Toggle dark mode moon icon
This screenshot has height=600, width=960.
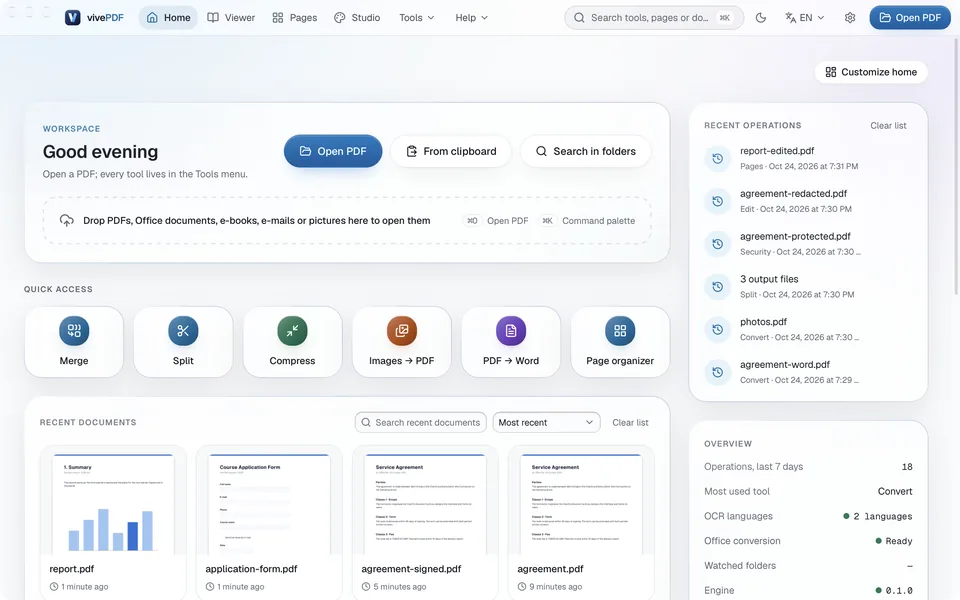(760, 18)
